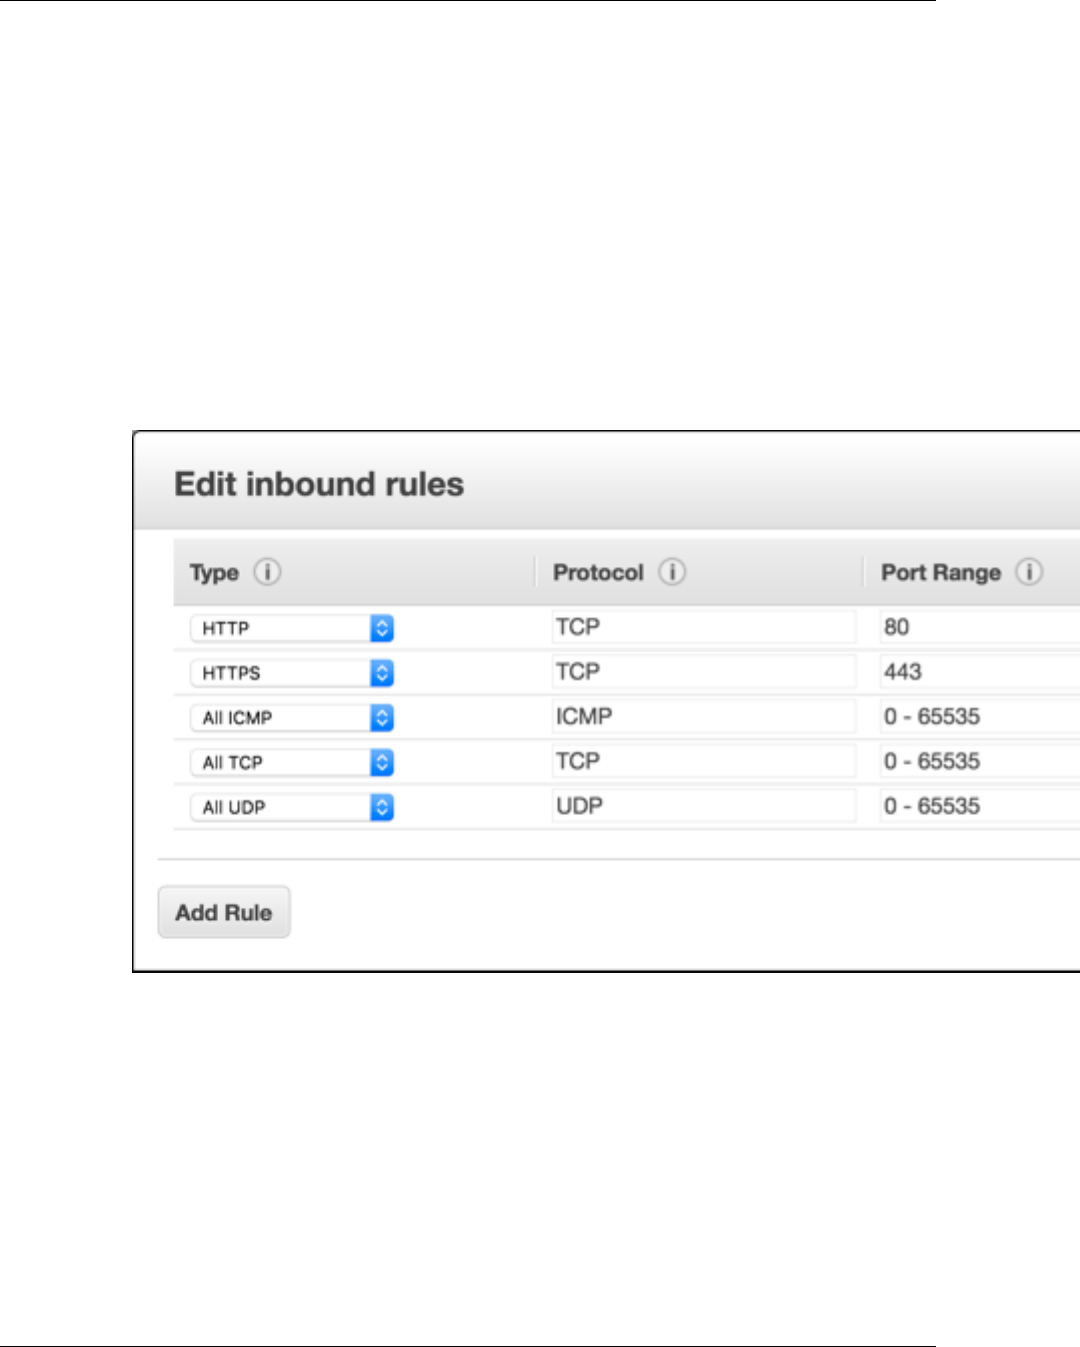This screenshot has height=1347, width=1080.
Task: Click the info icon beside Type
Action: 267,572
